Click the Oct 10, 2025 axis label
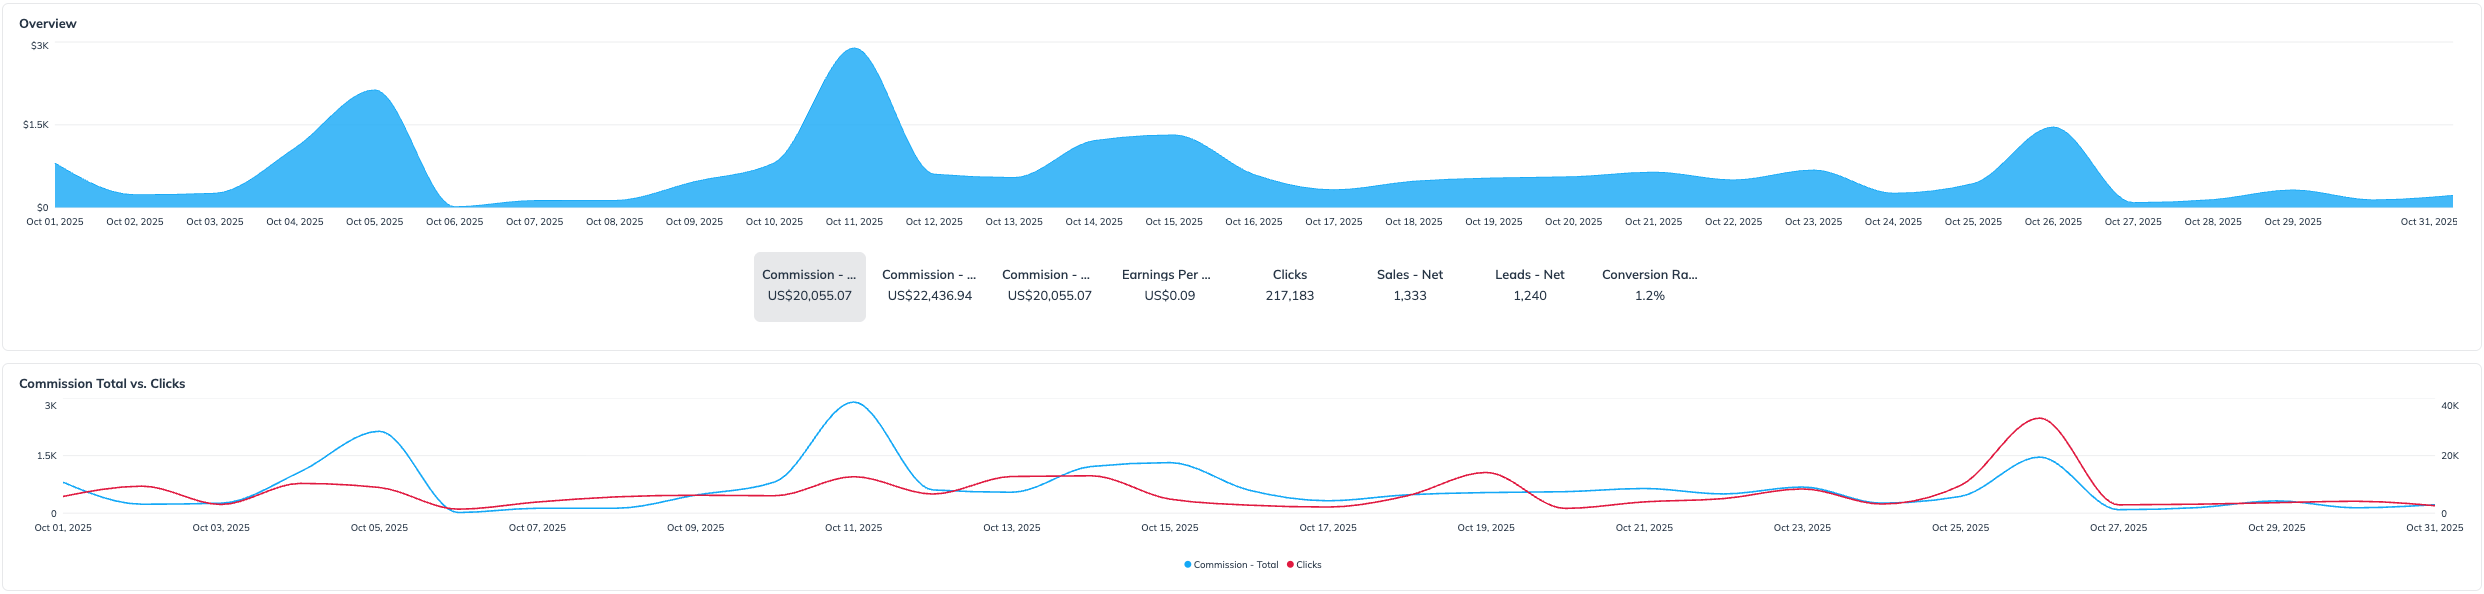Image resolution: width=2484 pixels, height=594 pixels. 774,222
